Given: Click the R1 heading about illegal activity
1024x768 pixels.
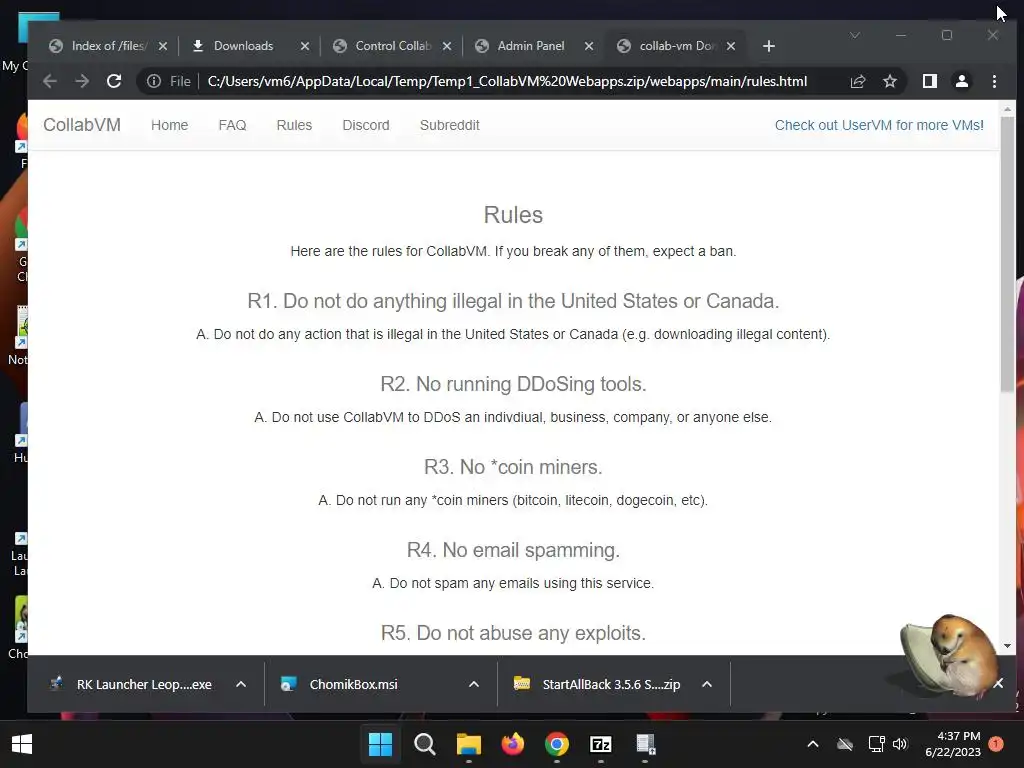Looking at the screenshot, I should (513, 301).
